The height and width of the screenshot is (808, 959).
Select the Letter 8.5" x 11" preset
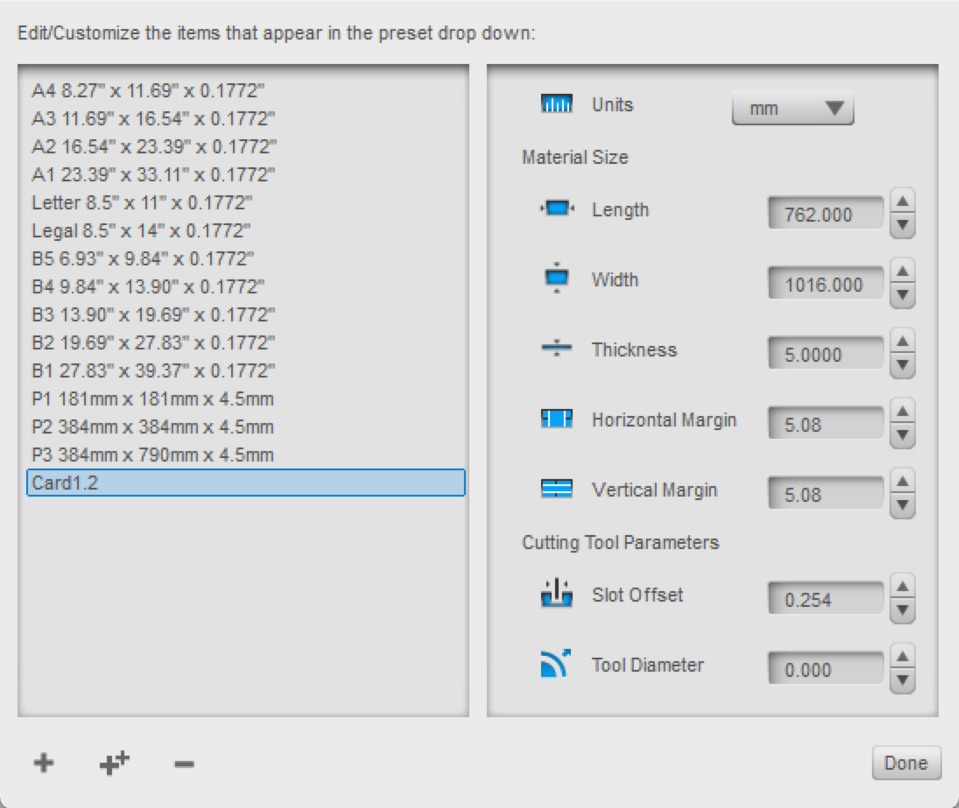click(142, 202)
